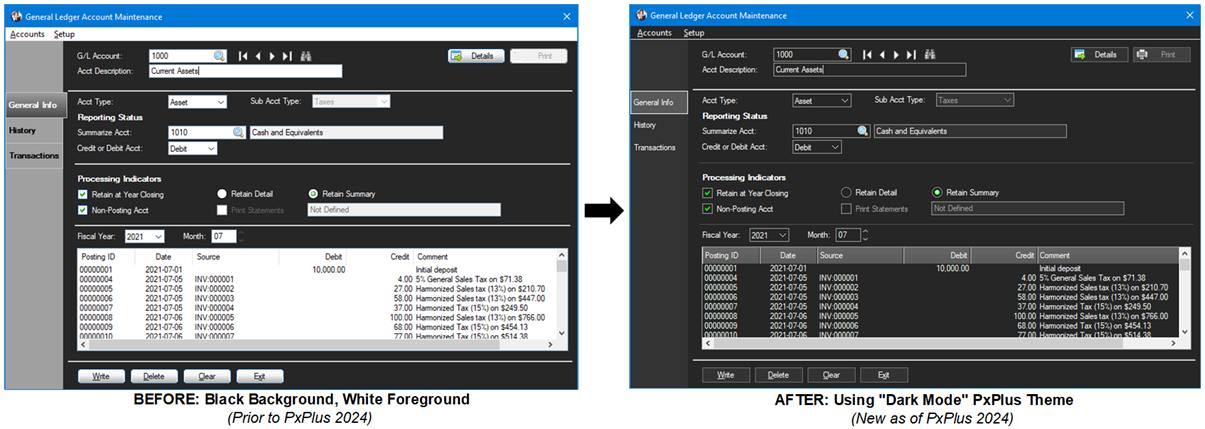Open Summarize Acct lookup in BEFORE window
This screenshot has width=1205, height=429.
point(238,132)
